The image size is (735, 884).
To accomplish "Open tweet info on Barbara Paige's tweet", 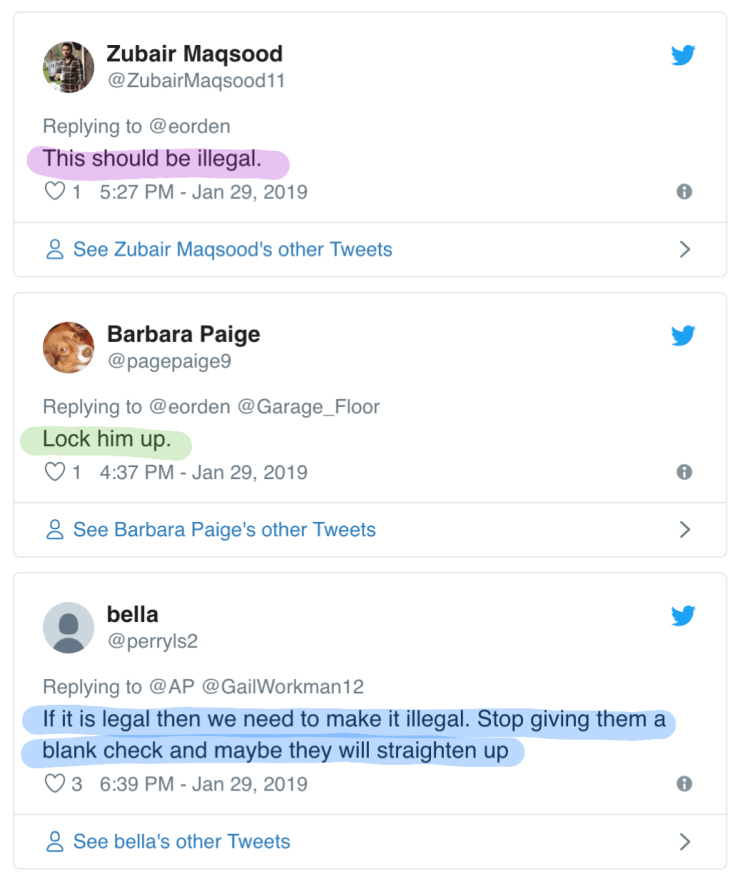I will coord(684,472).
